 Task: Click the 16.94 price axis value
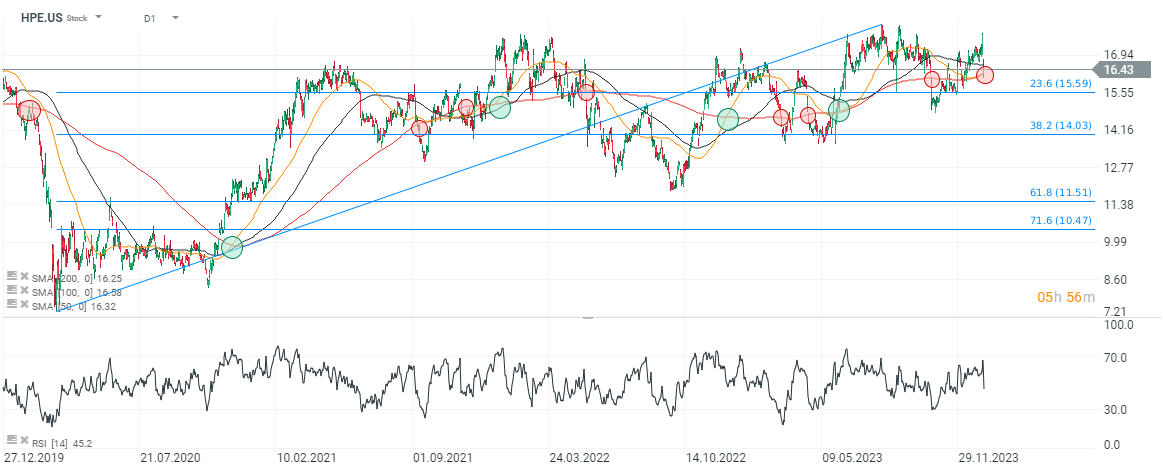(x=1118, y=55)
